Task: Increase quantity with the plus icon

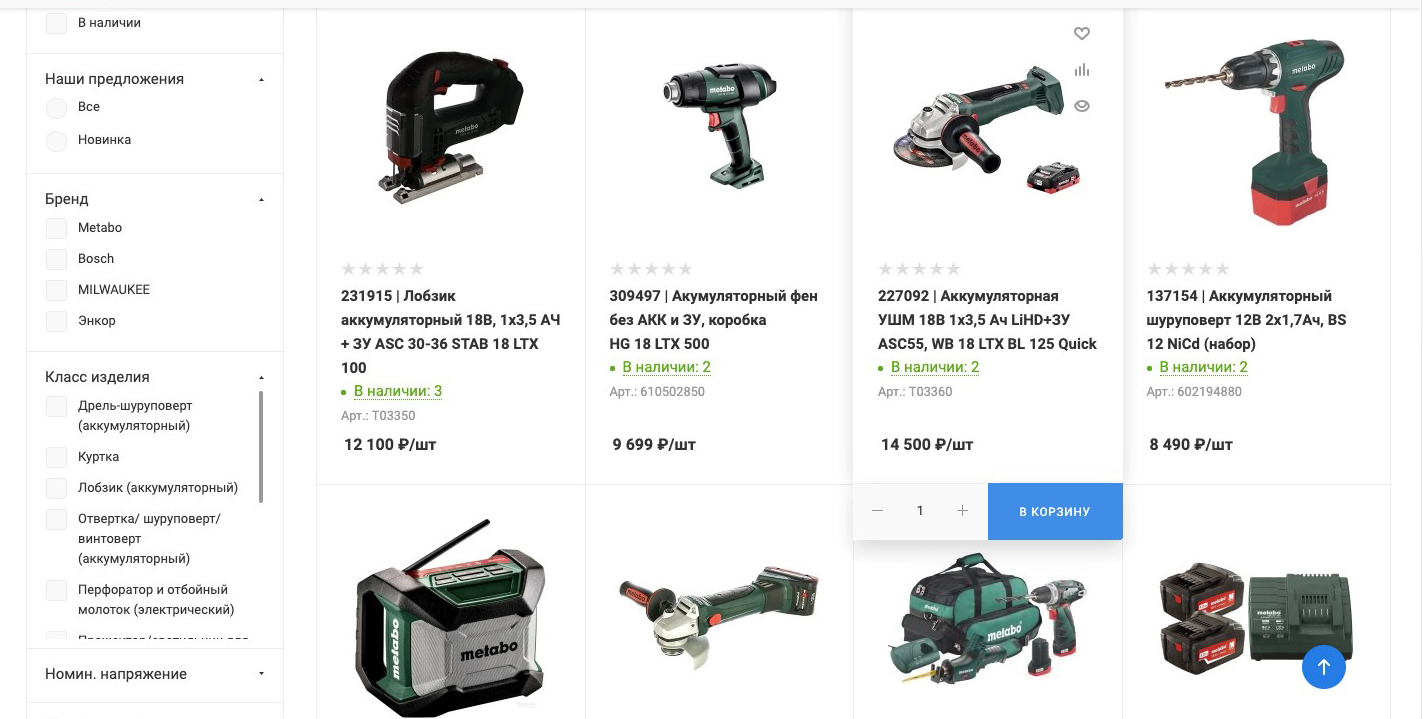Action: (x=962, y=511)
